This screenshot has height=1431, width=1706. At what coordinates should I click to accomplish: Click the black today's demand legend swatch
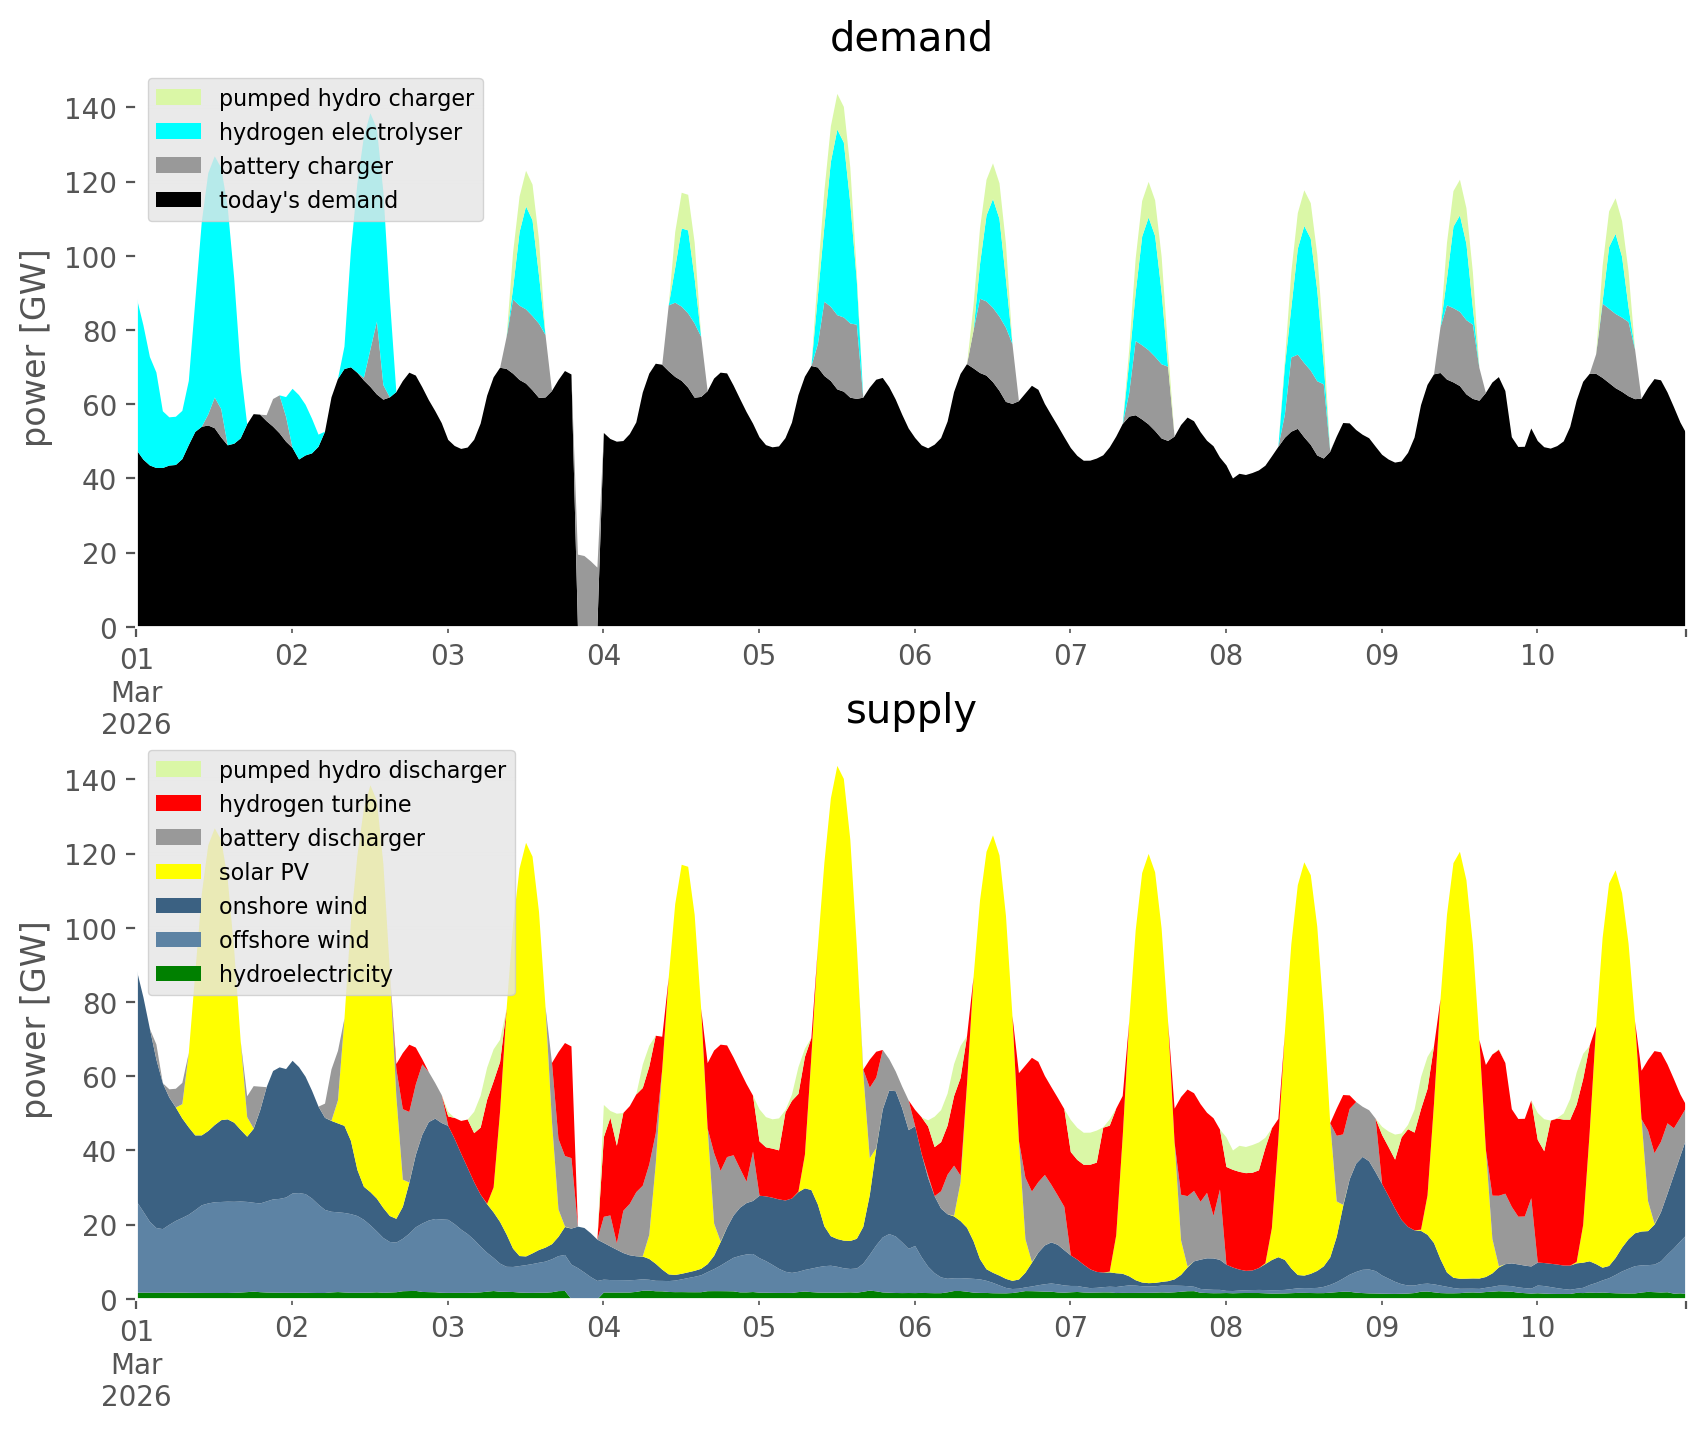coord(179,200)
